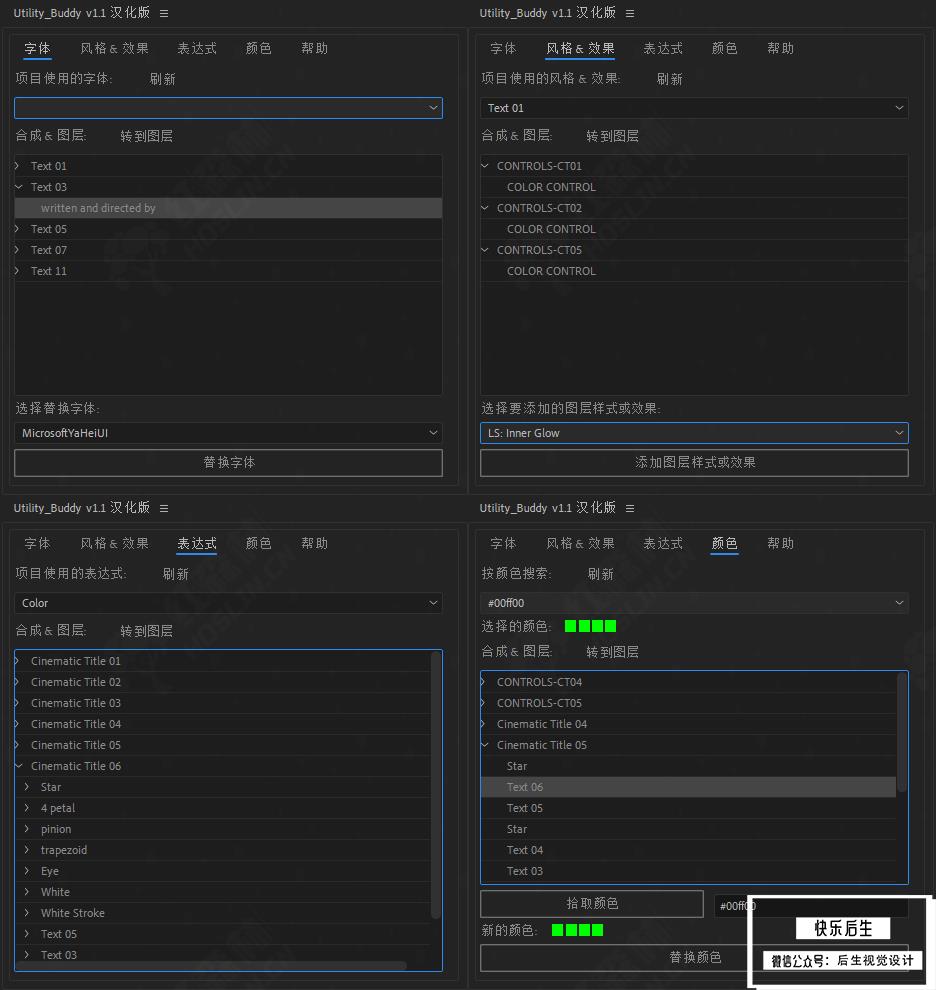Image resolution: width=936 pixels, height=990 pixels.
Task: Expand the pinion layer
Action: point(27,829)
